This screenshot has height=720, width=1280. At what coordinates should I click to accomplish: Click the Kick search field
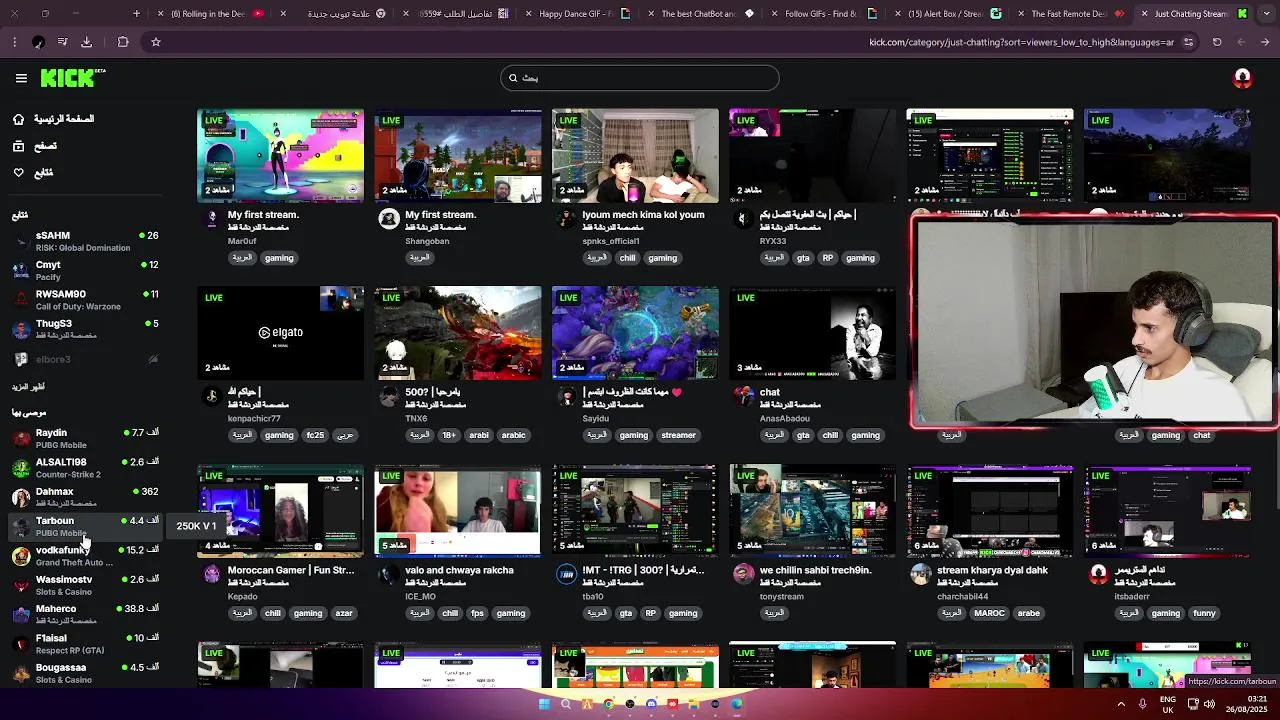[x=640, y=78]
